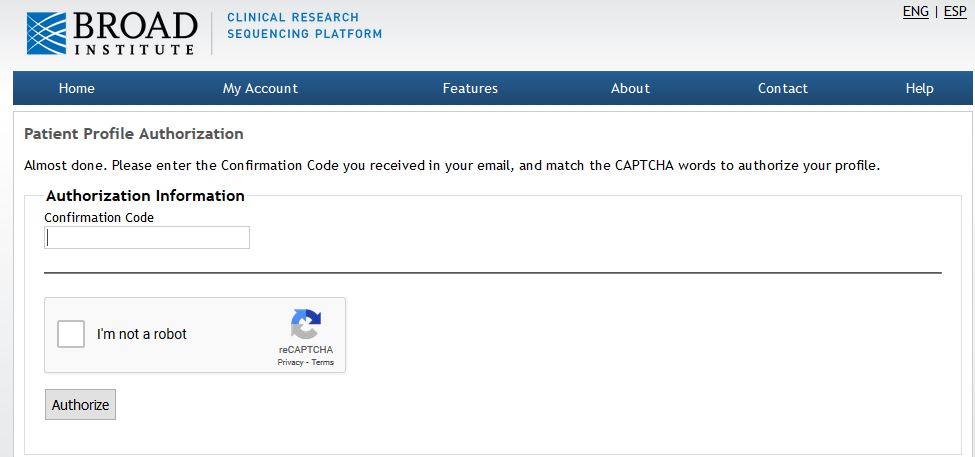
Task: Focus the Confirmation Code input field
Action: tap(147, 238)
